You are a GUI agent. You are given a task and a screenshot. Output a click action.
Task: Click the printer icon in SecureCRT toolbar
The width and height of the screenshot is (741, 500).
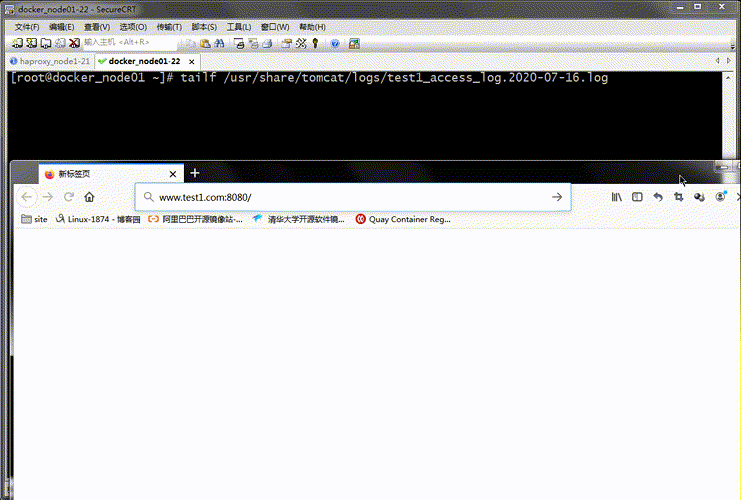click(267, 43)
